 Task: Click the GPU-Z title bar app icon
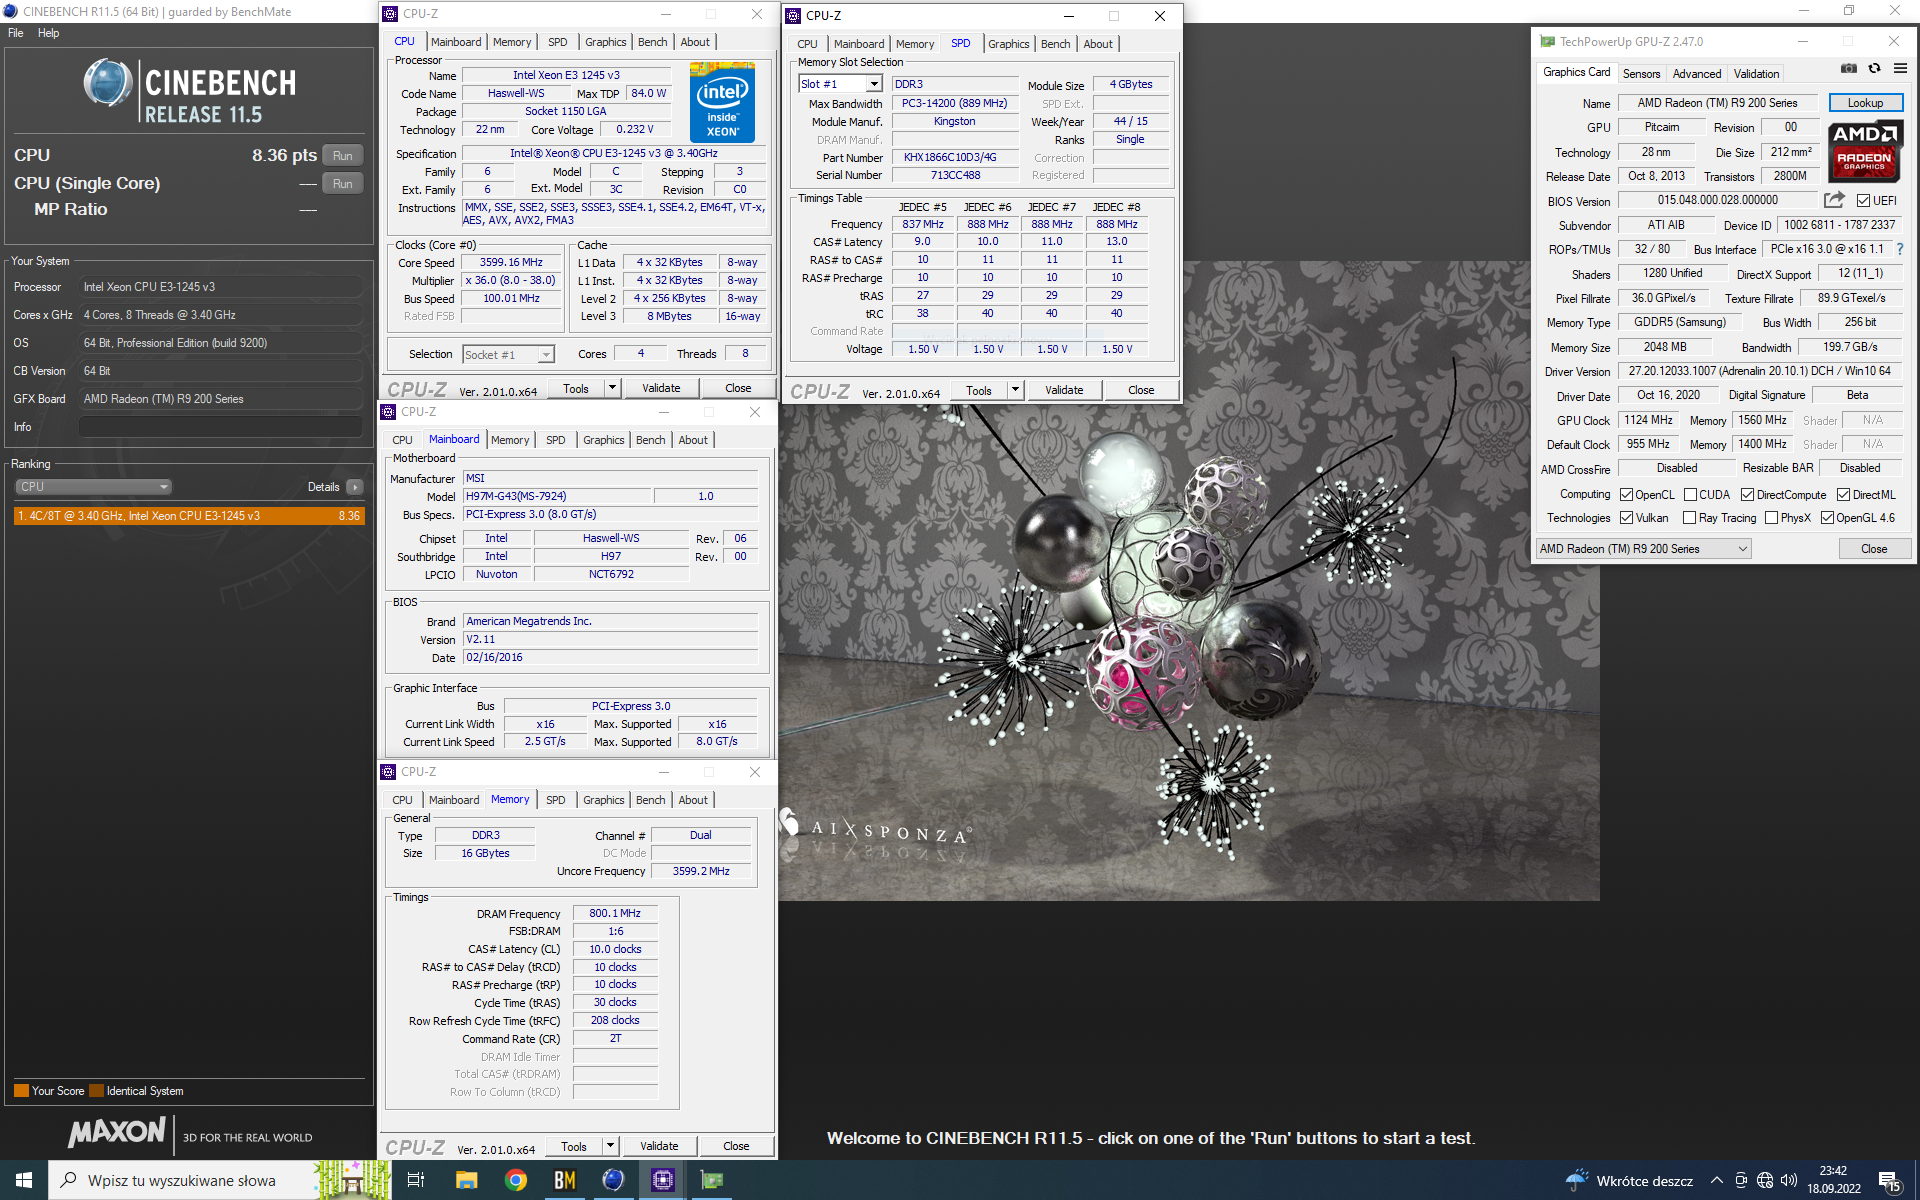[x=1547, y=42]
